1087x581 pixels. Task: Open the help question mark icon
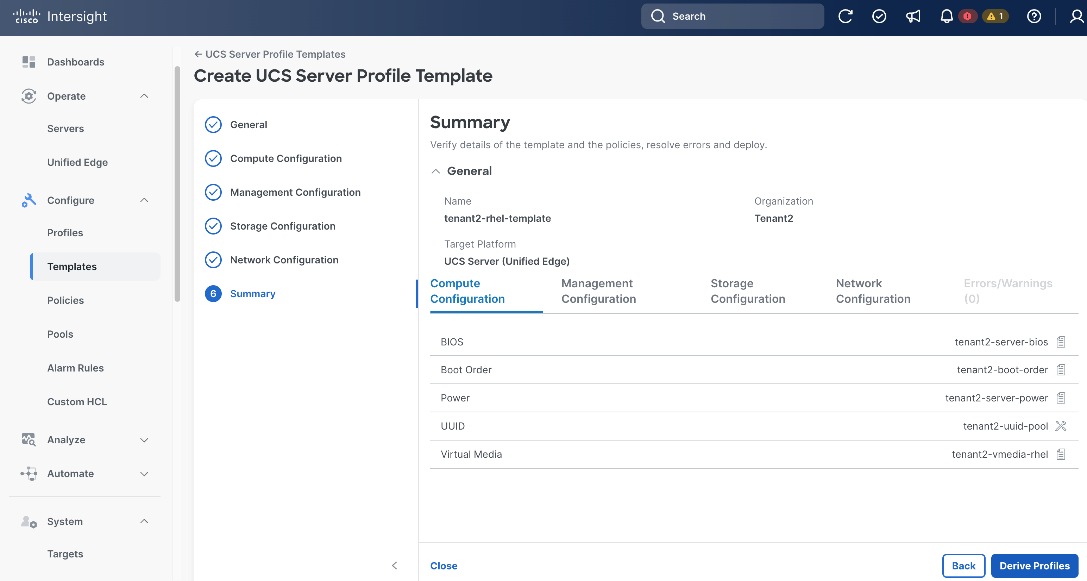click(x=1034, y=17)
